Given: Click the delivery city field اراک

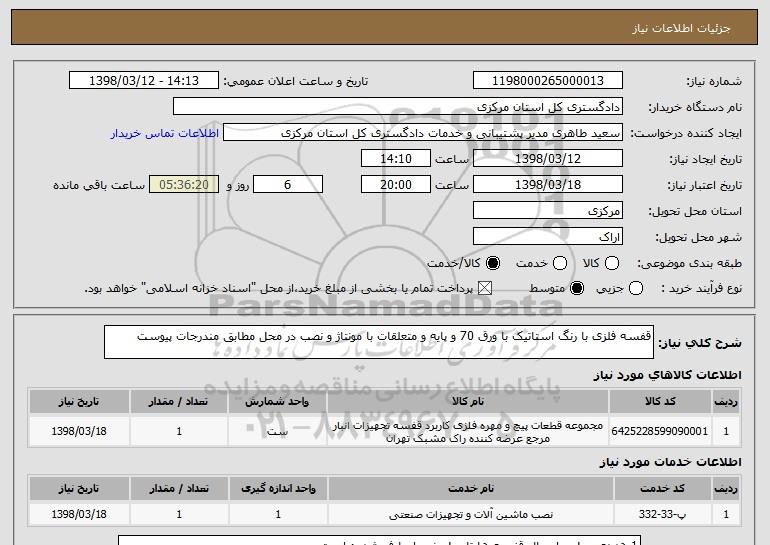Looking at the screenshot, I should pyautogui.click(x=548, y=237).
